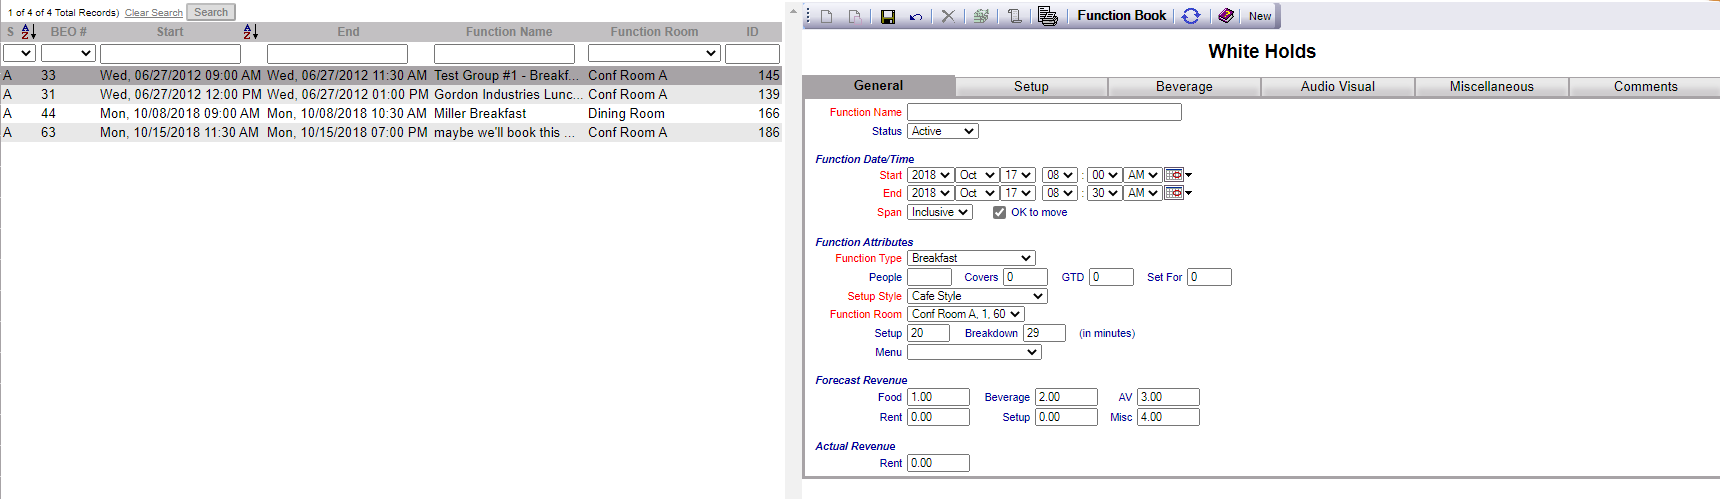Viewport: 1720px width, 499px height.
Task: Open the Start month Oct dropdown
Action: [977, 175]
